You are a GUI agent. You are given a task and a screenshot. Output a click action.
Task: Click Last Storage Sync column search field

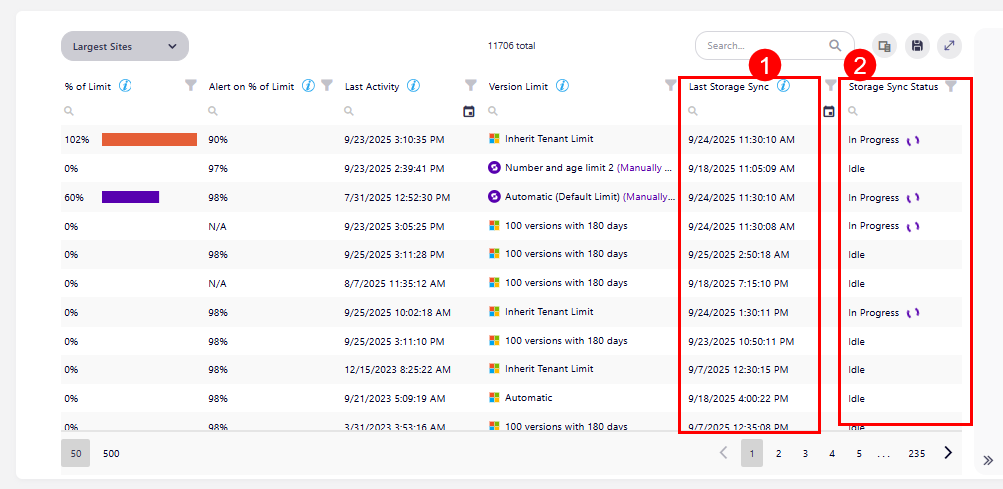754,111
